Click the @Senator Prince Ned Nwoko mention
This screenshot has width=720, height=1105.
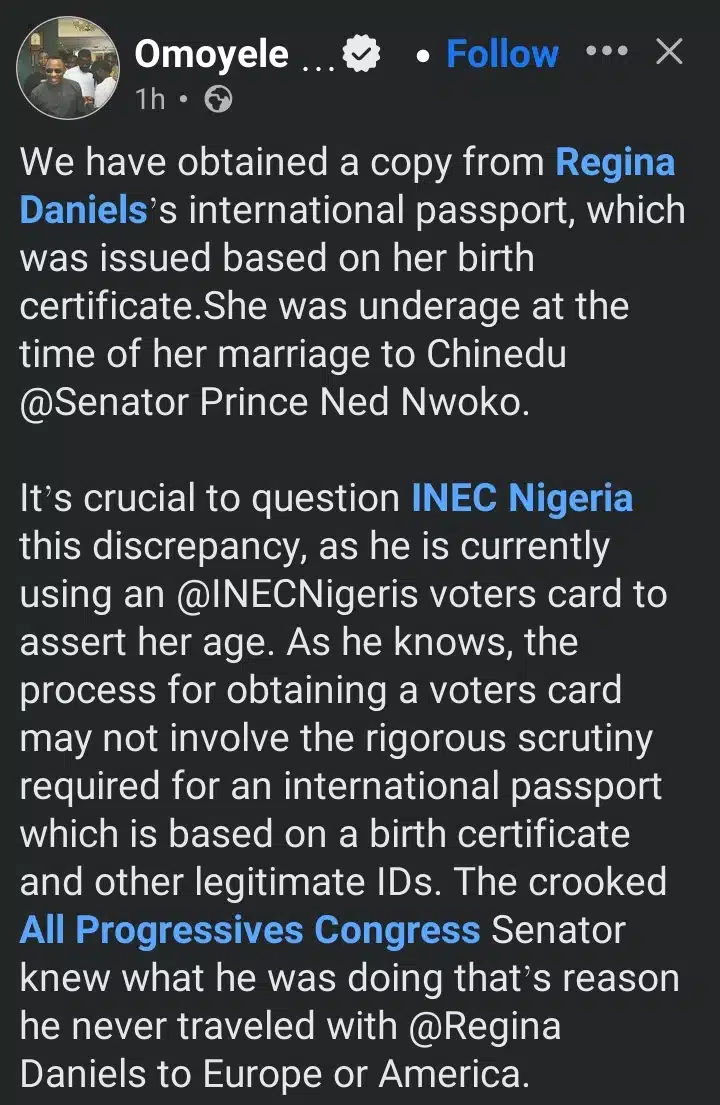[270, 402]
